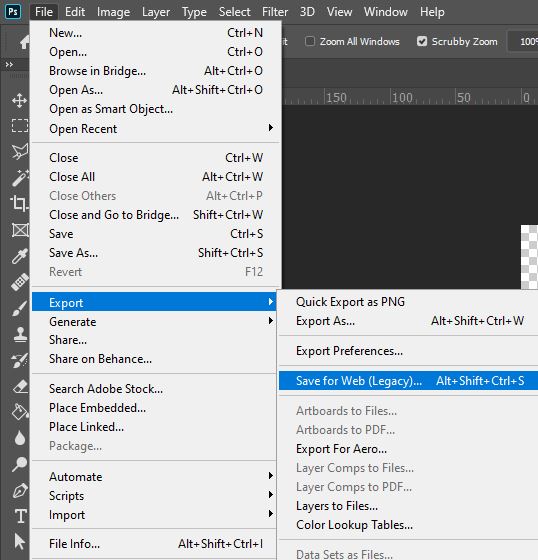
Task: Expand the Scripts submenu
Action: point(154,495)
